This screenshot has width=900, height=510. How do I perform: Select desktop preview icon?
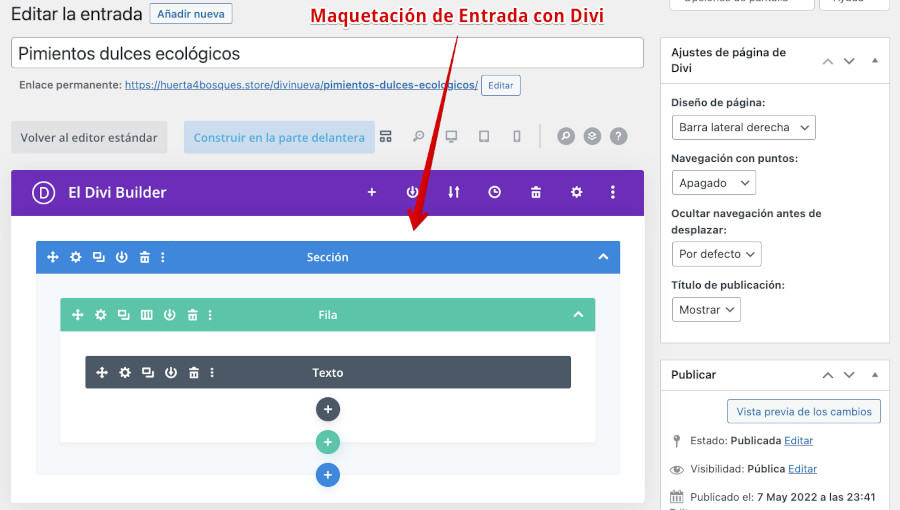point(451,137)
